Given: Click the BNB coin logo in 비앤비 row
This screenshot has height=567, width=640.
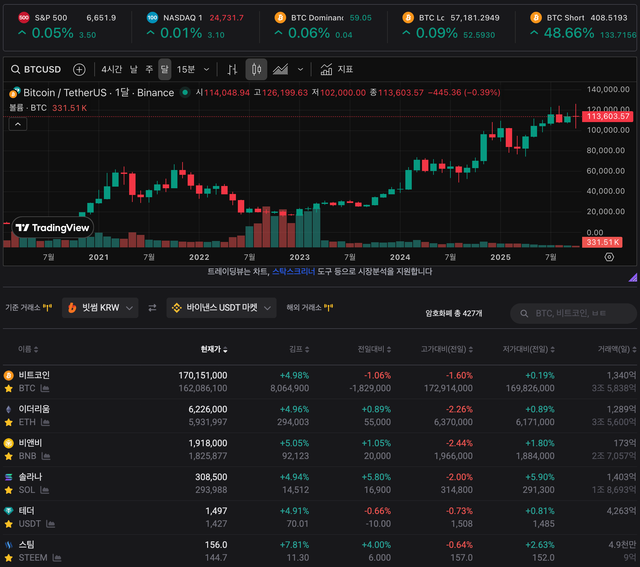Looking at the screenshot, I should click(x=9, y=443).
